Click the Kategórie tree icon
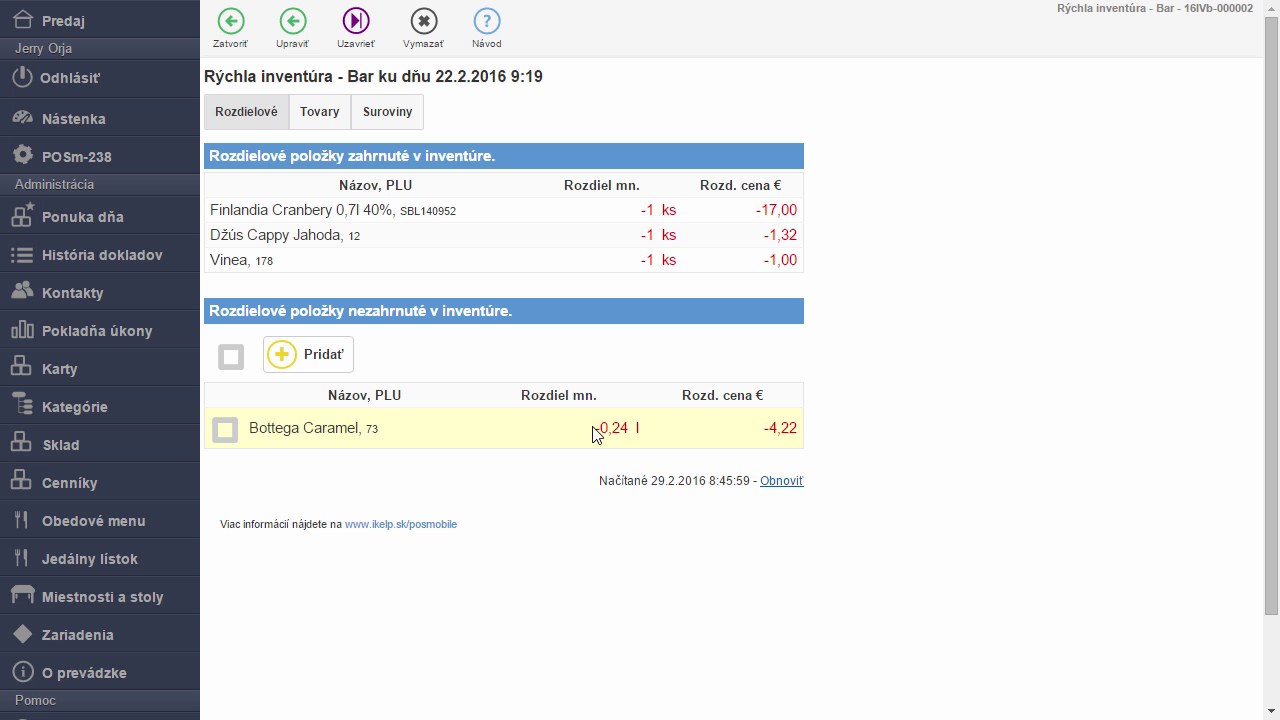Viewport: 1280px width, 720px height. (x=22, y=405)
